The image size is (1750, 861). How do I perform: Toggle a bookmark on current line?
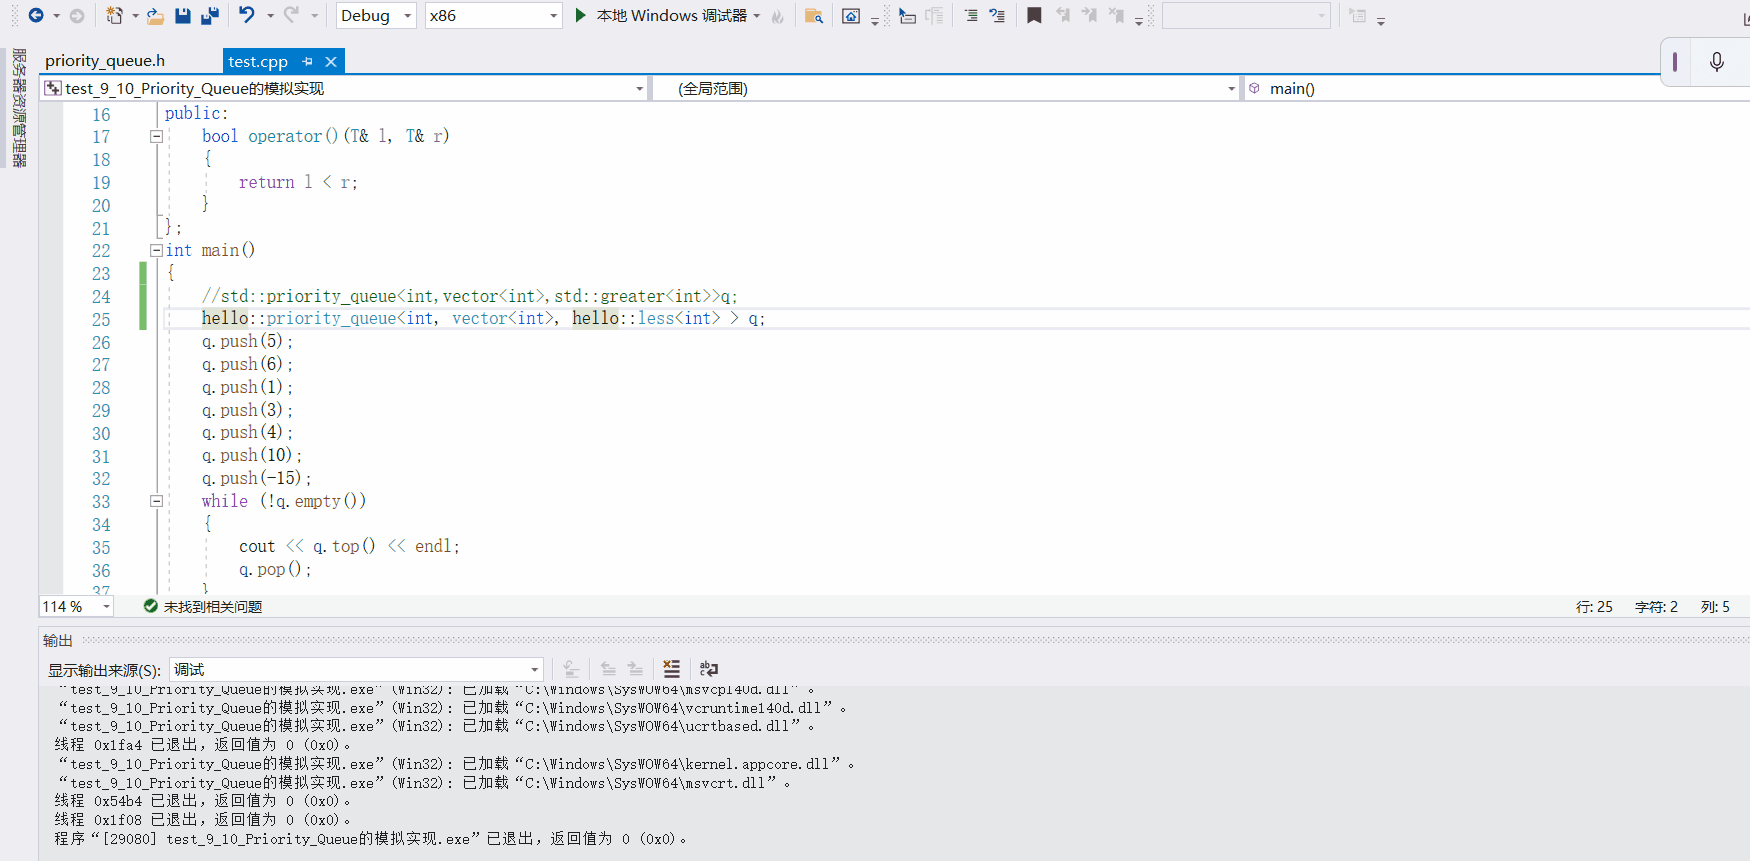pyautogui.click(x=1035, y=16)
